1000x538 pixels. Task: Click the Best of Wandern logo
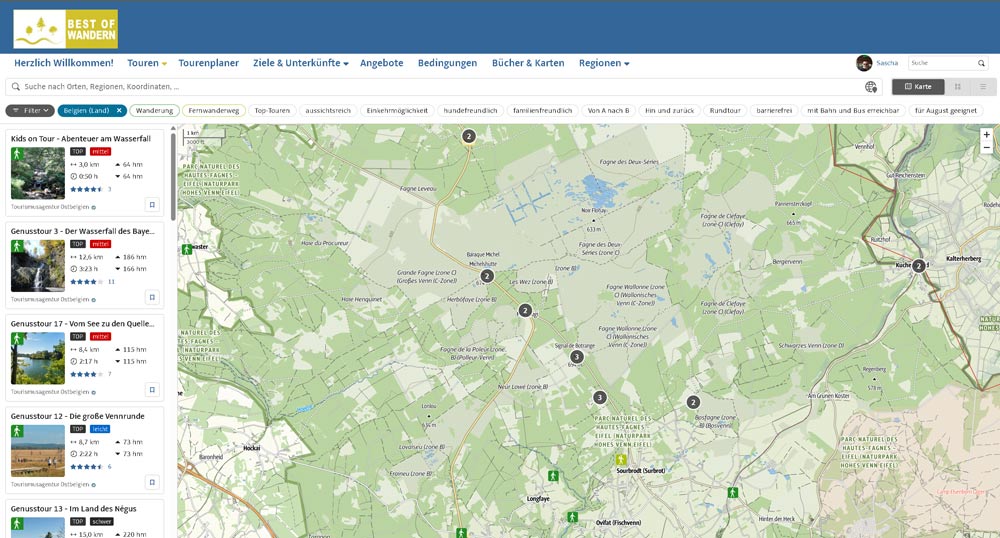click(66, 29)
